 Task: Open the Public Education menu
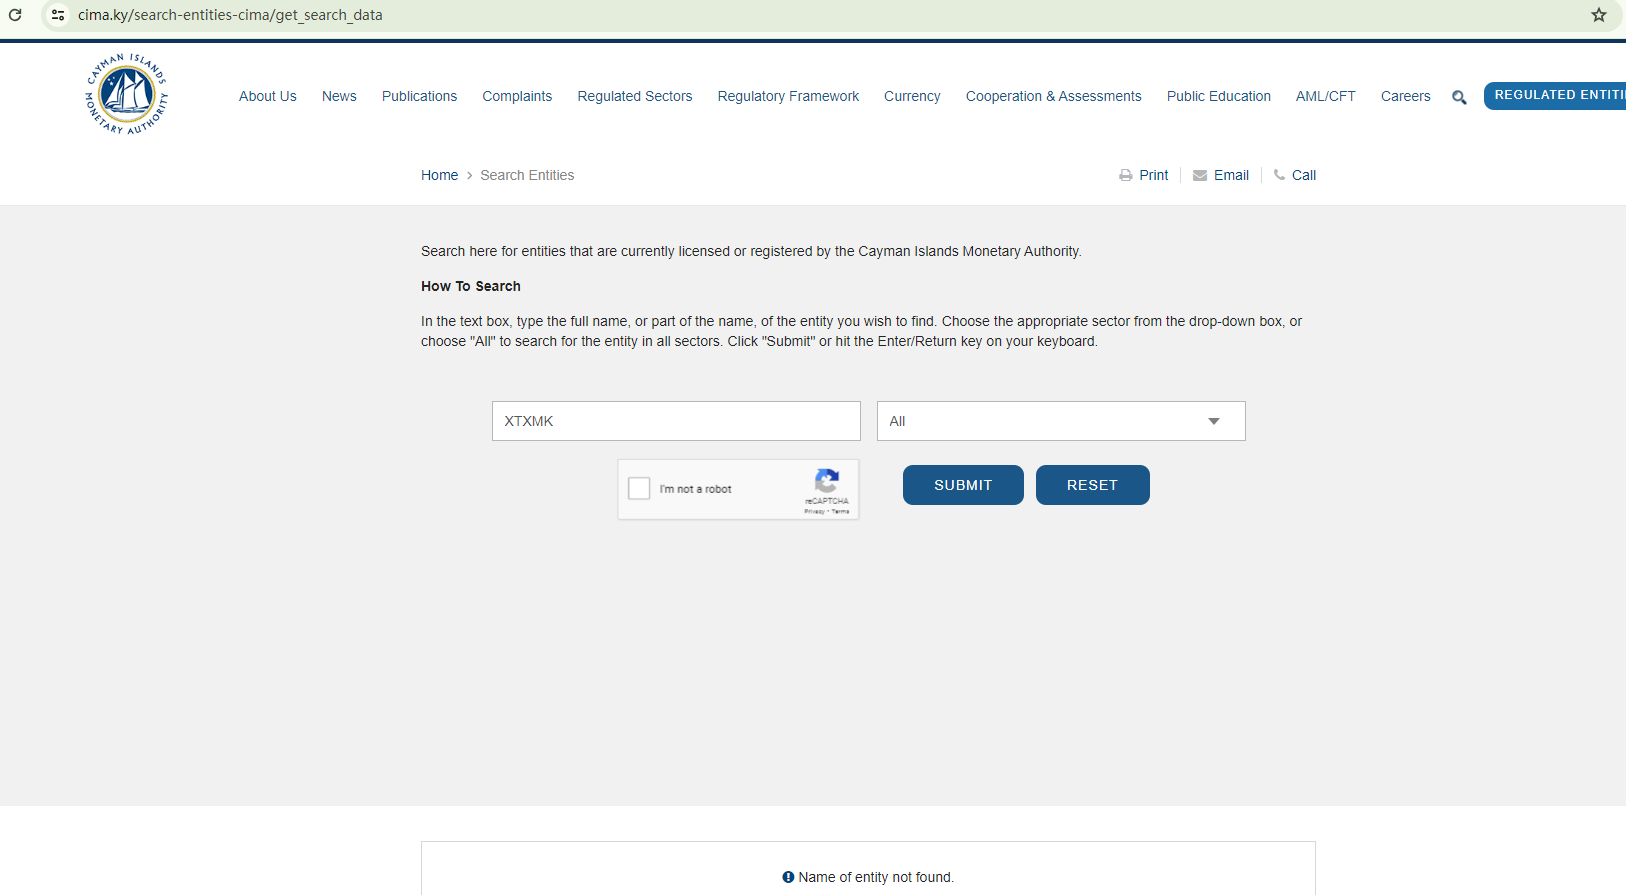click(1219, 96)
